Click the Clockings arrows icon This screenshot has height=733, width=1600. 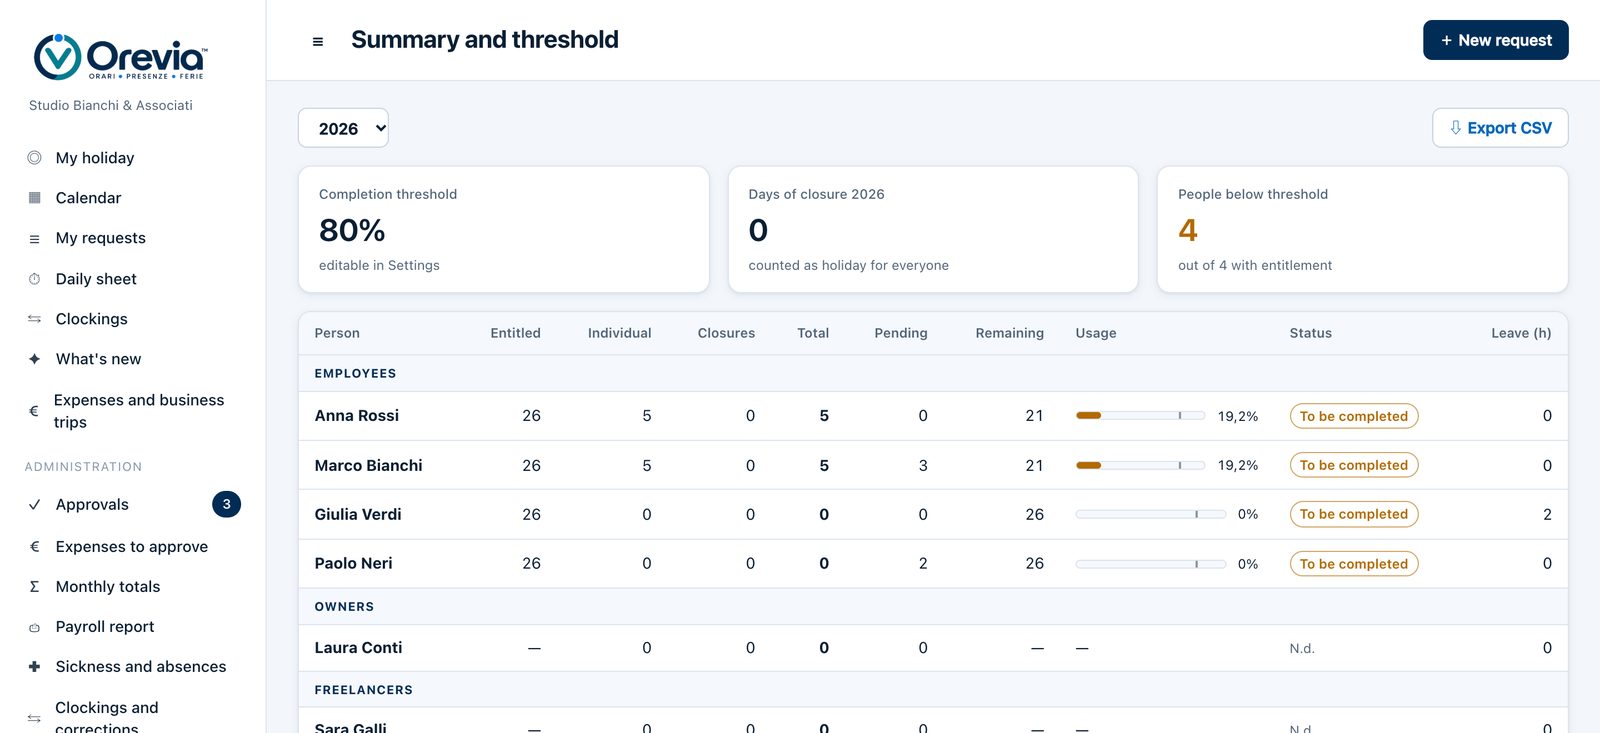34,319
